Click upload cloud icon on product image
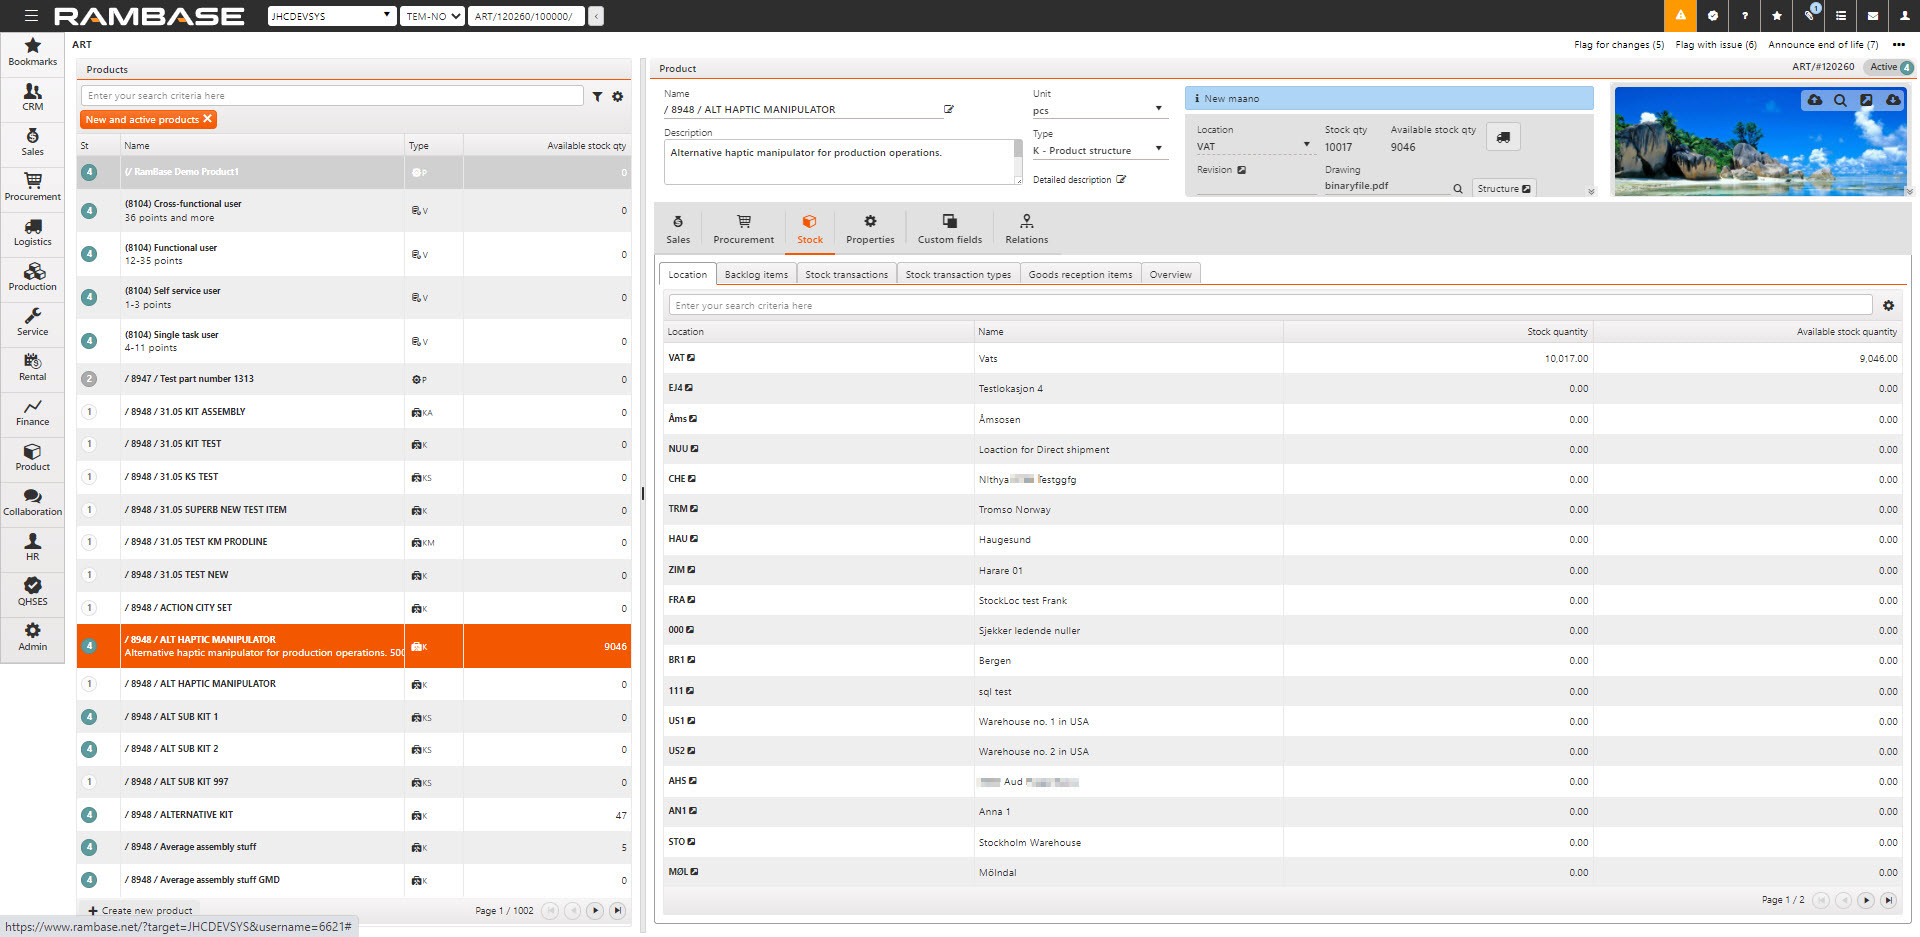The image size is (1920, 937). coord(1814,101)
